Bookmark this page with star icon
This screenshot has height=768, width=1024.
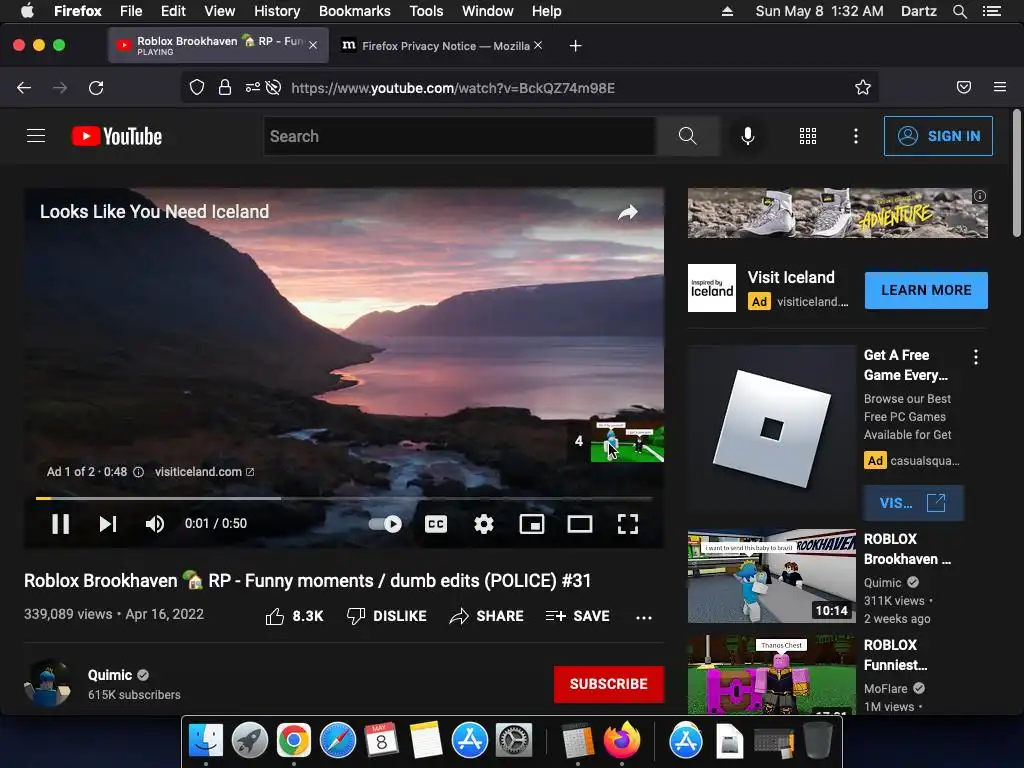pos(863,88)
